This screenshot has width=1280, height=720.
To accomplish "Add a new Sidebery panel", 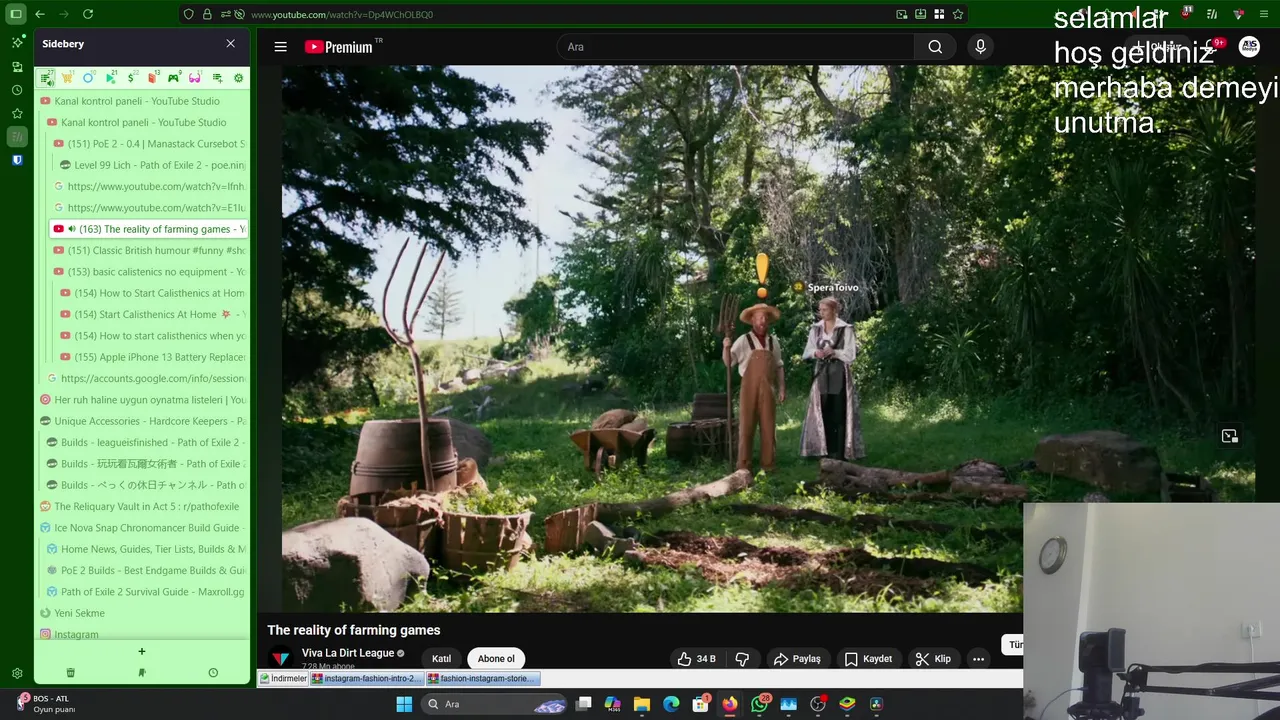I will (x=217, y=78).
